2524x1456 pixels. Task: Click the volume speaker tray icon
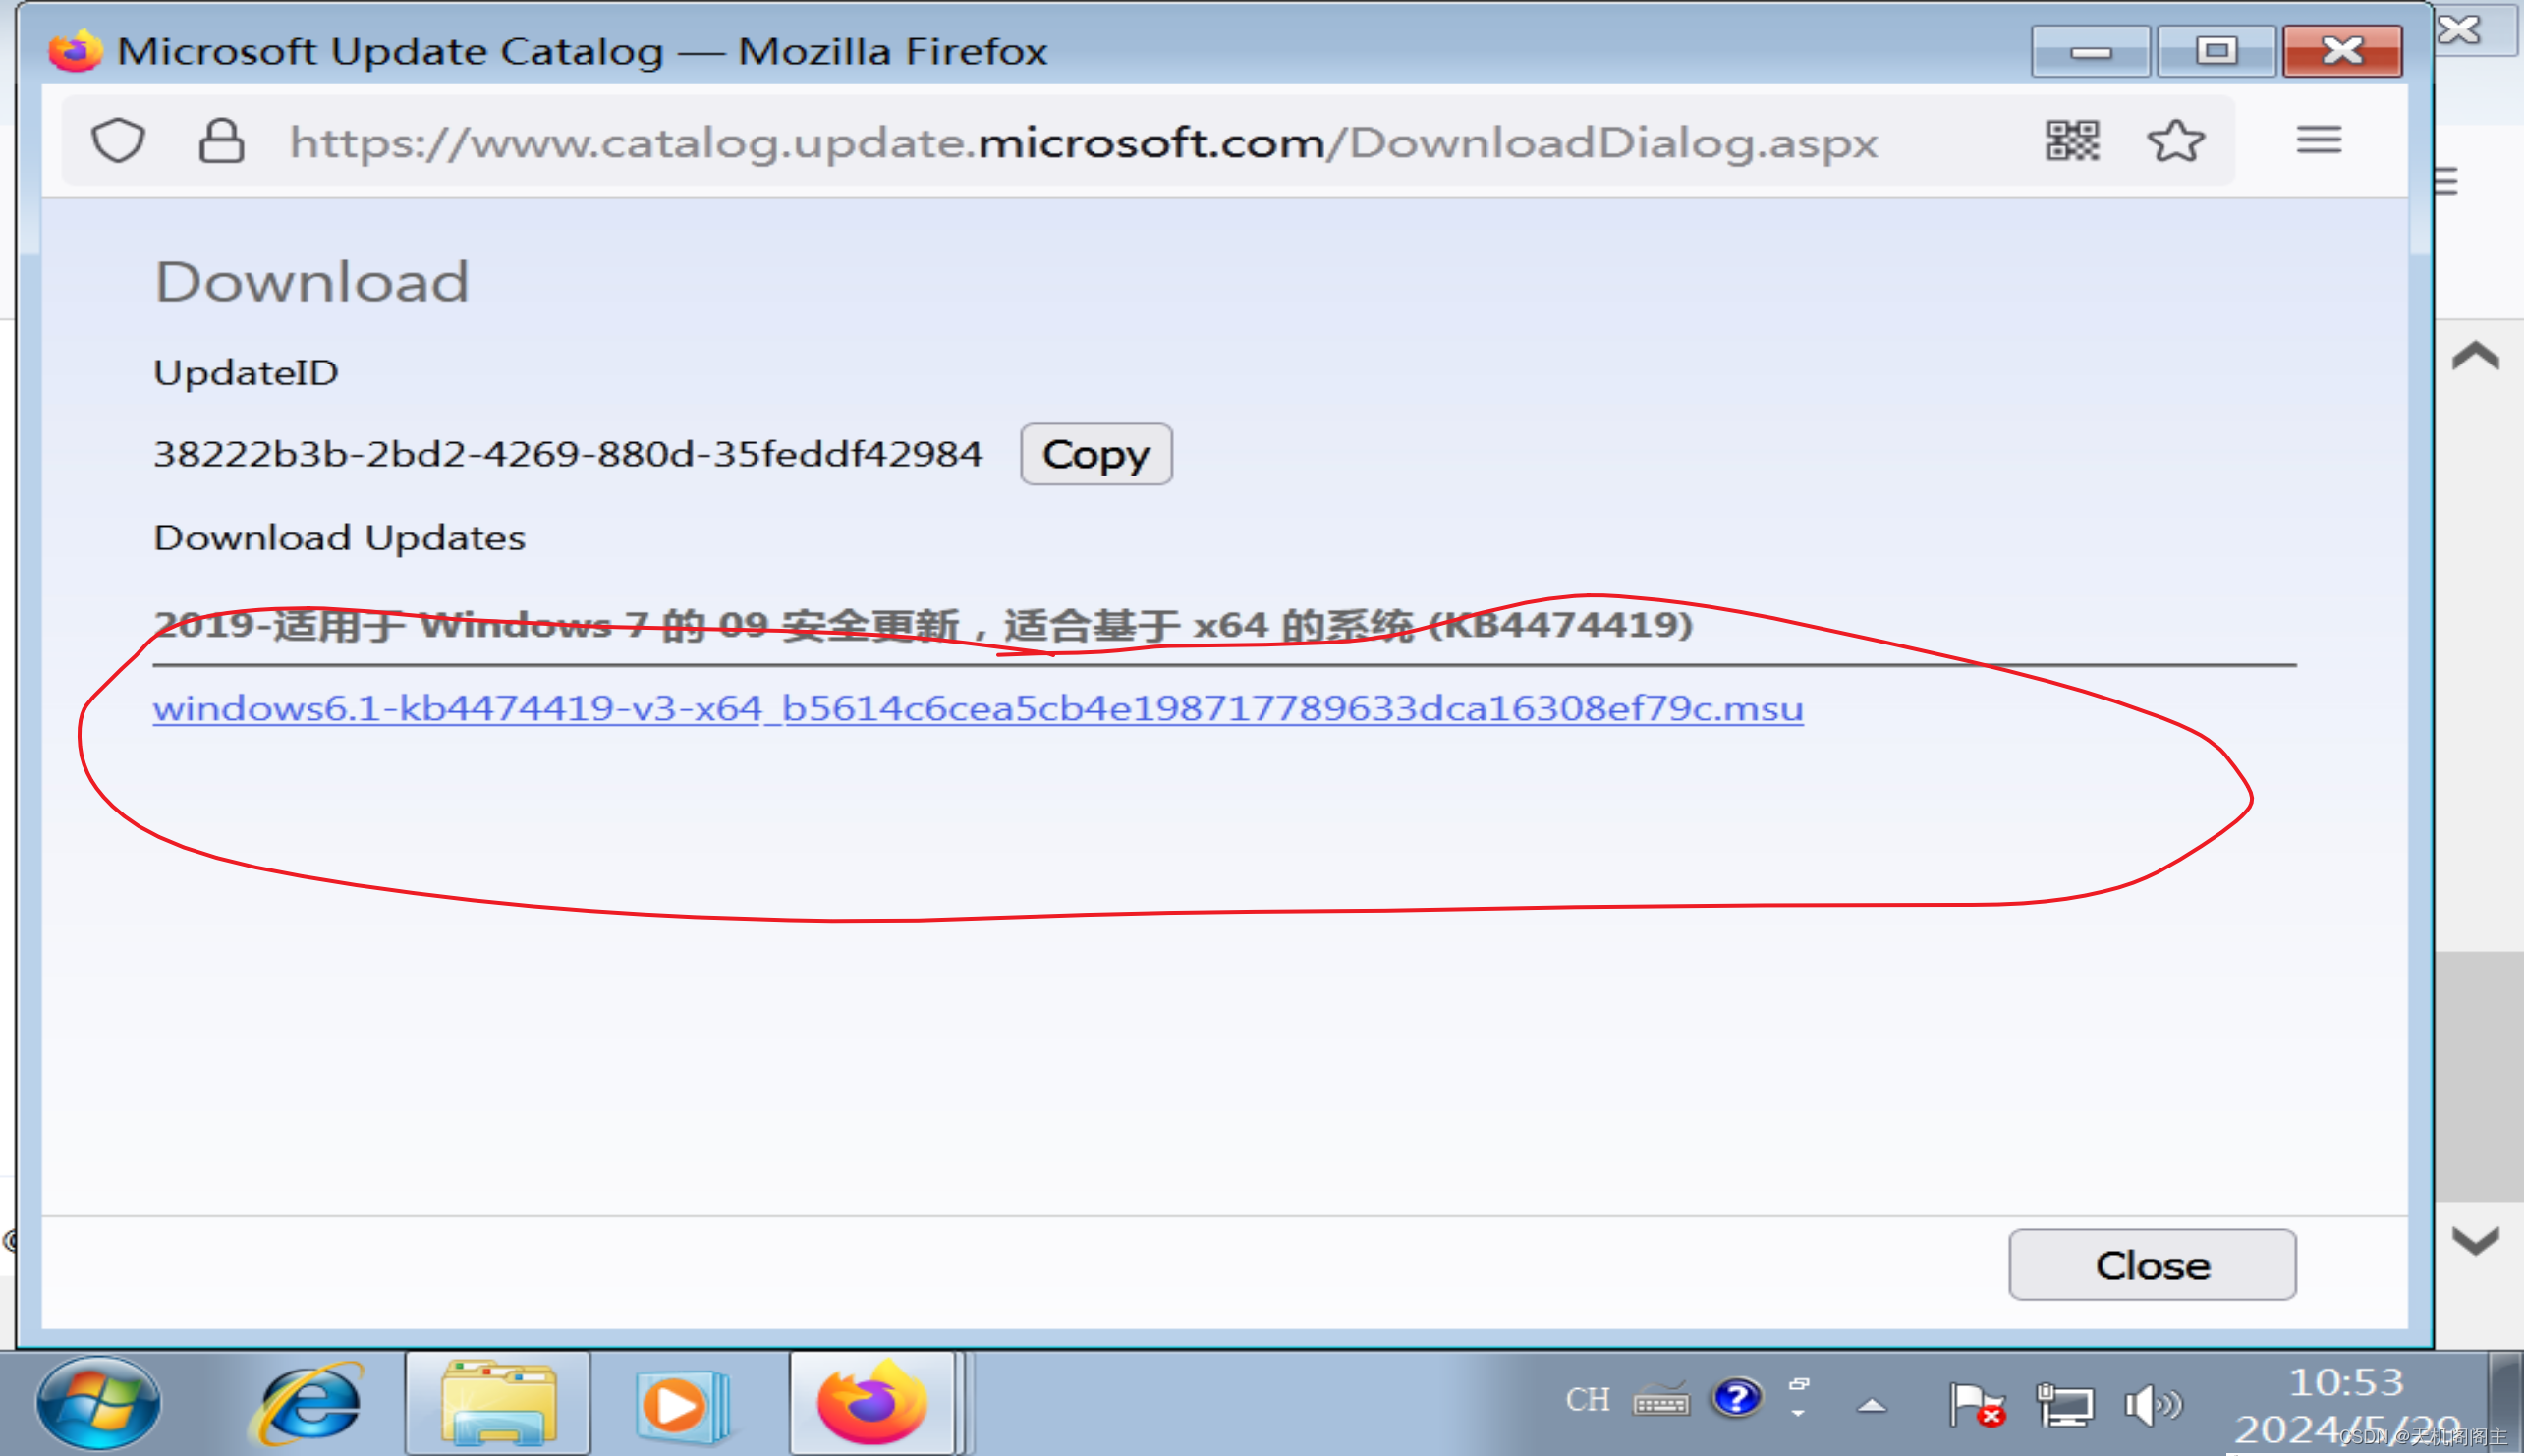coord(2151,1404)
